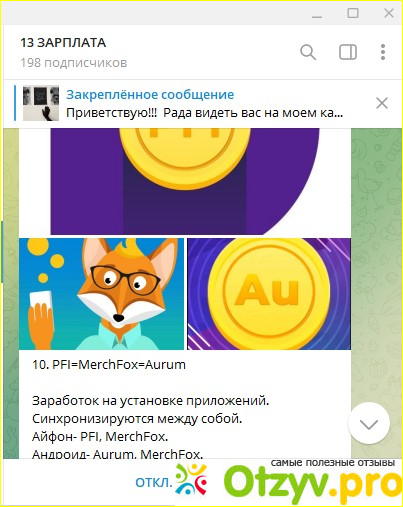Open the fox MerchFox image
403x507 pixels.
tap(101, 294)
